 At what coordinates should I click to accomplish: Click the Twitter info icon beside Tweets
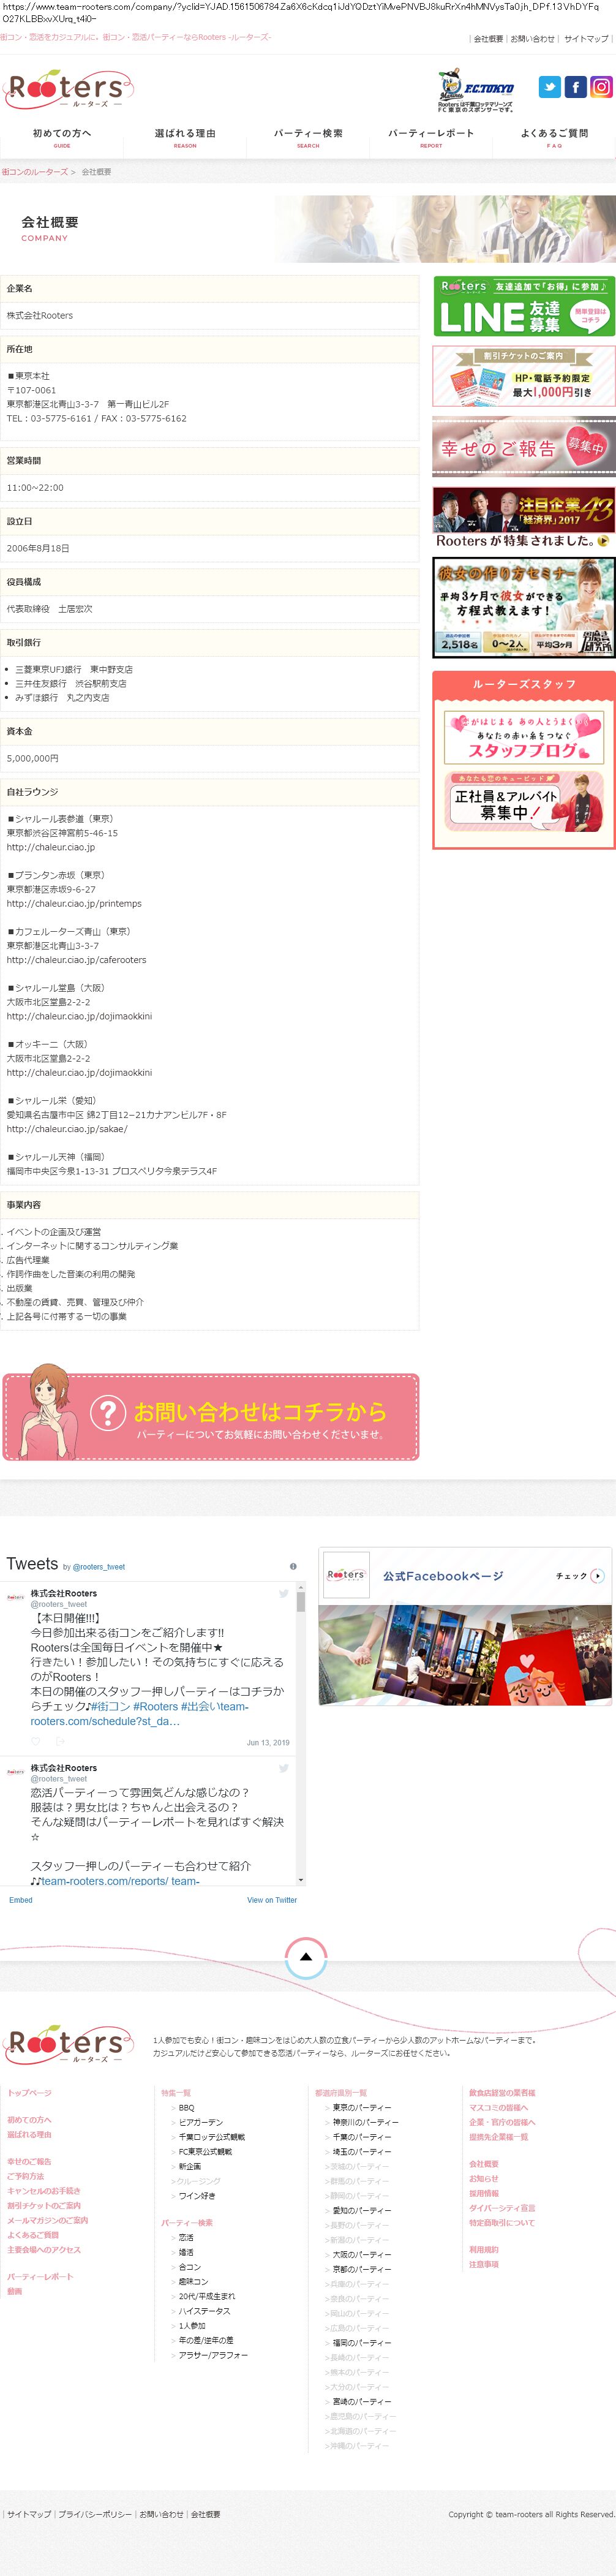[293, 1566]
